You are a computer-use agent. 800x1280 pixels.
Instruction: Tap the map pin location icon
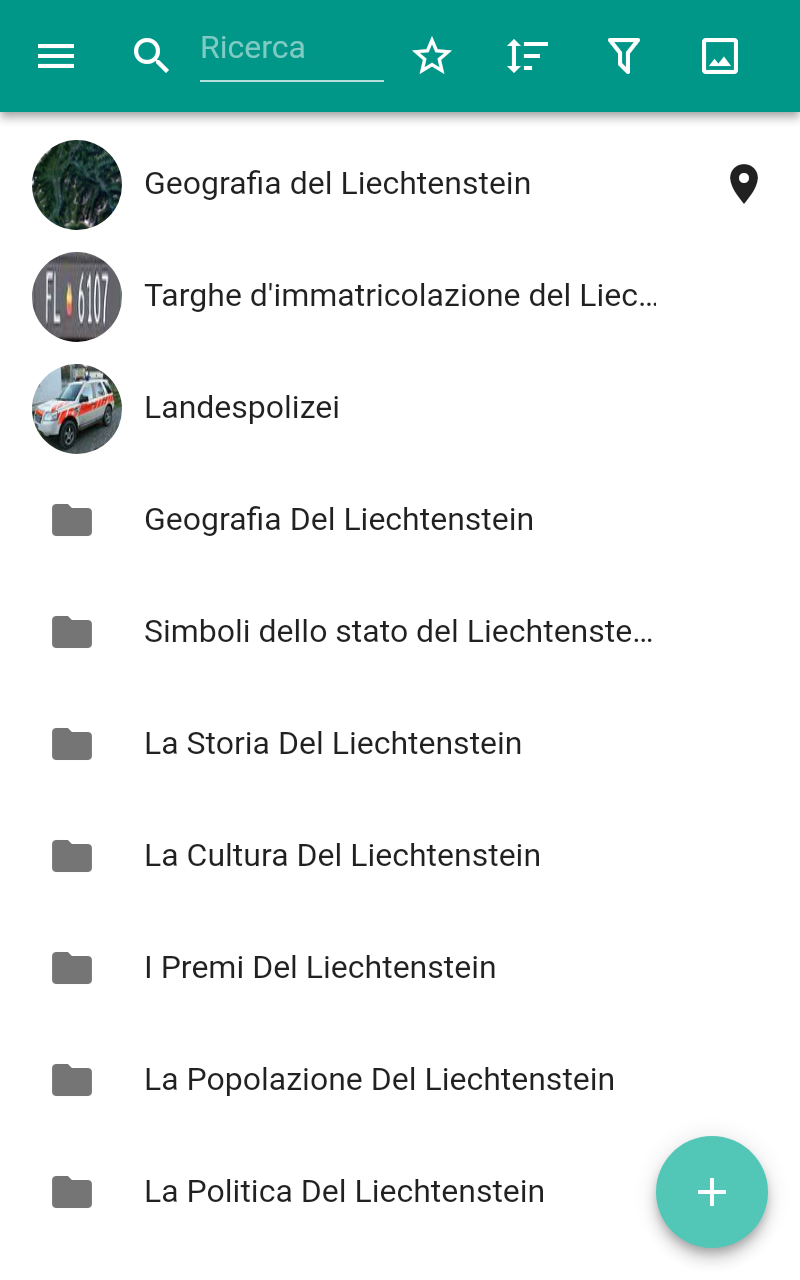click(743, 185)
